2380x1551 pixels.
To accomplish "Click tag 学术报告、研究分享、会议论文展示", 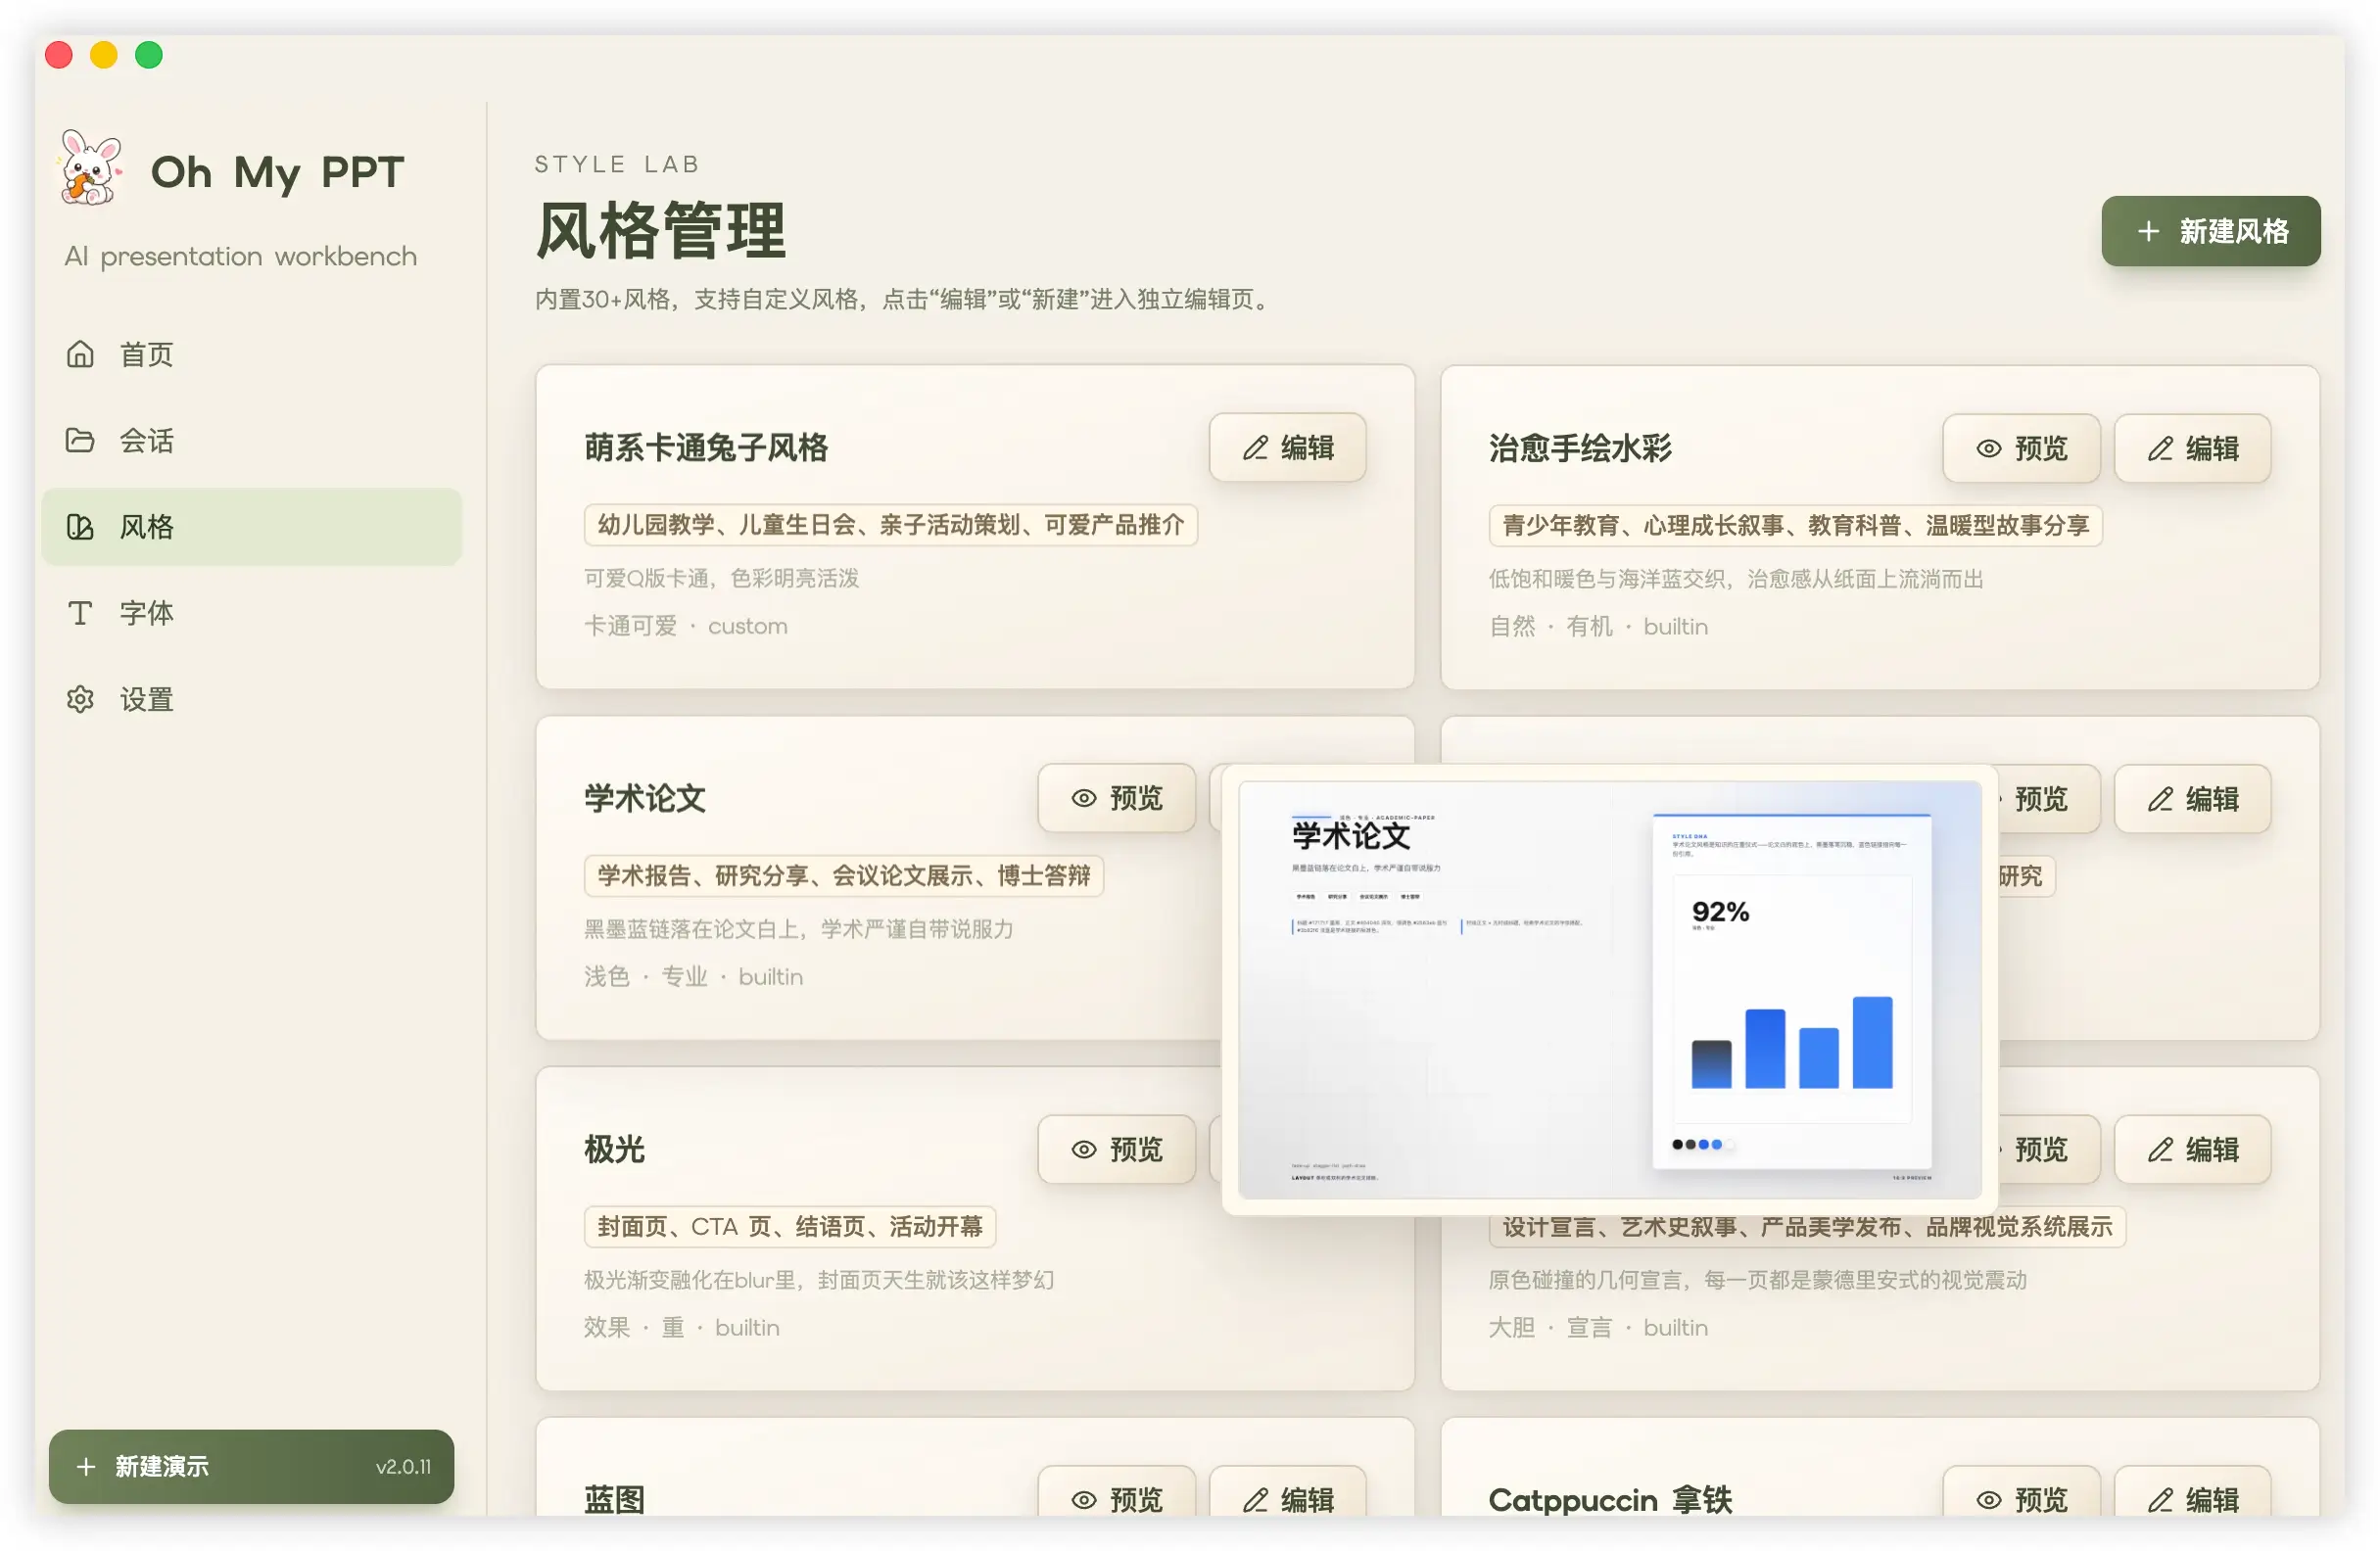I will [843, 876].
